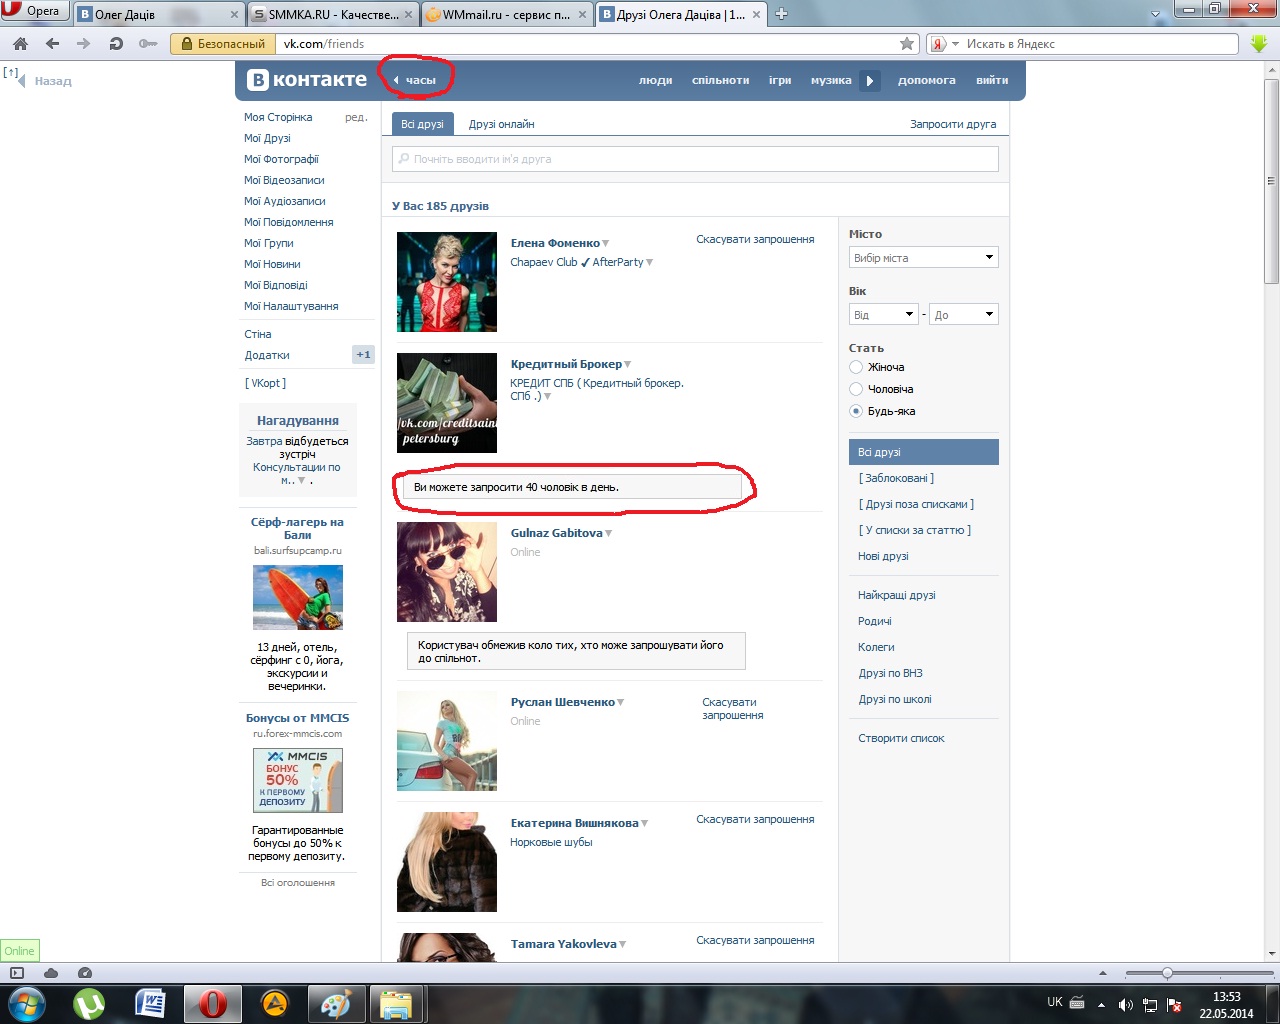The height and width of the screenshot is (1024, 1280).
Task: Expand the arrow next to Руслан Шевченко
Action: pos(621,703)
